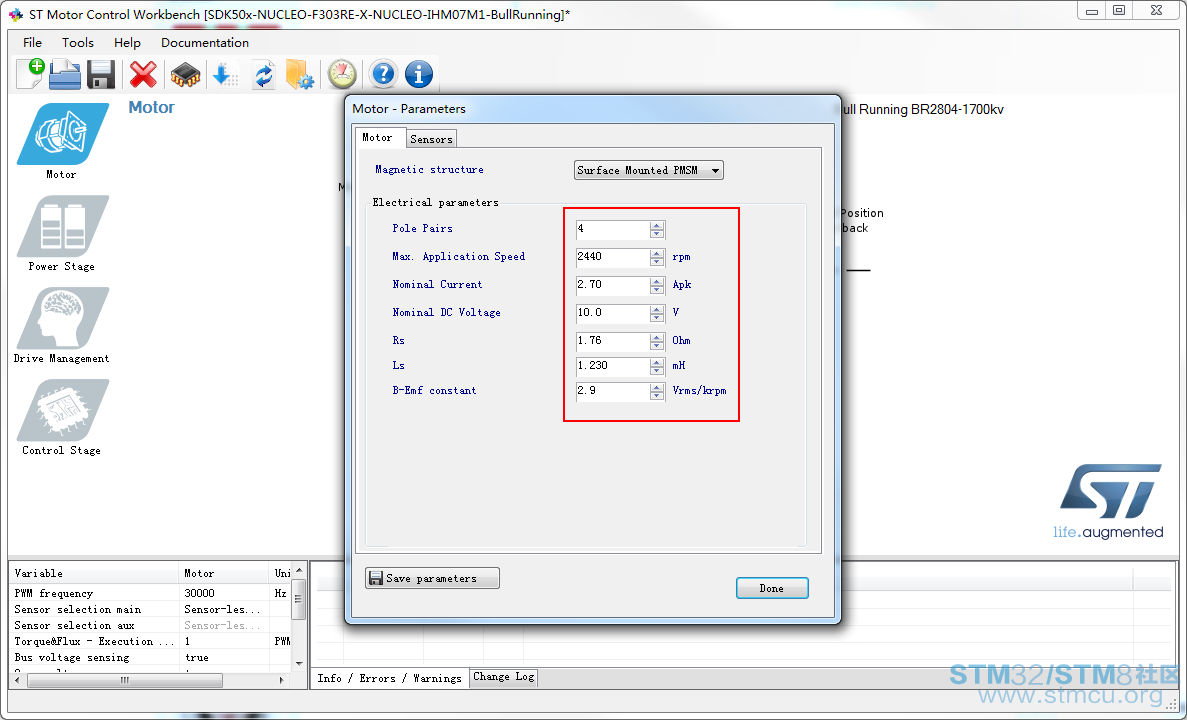The image size is (1187, 720).
Task: Decrease Nominal DC Voltage with down arrow
Action: tap(657, 318)
